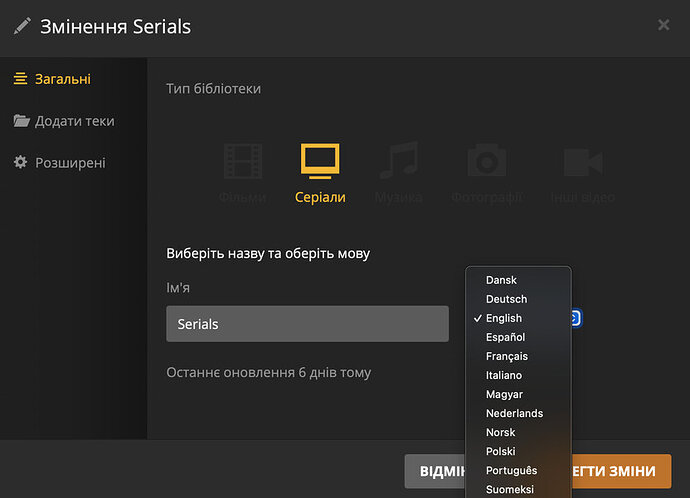690x498 pixels.
Task: Click the Serials name input field
Action: 307,324
